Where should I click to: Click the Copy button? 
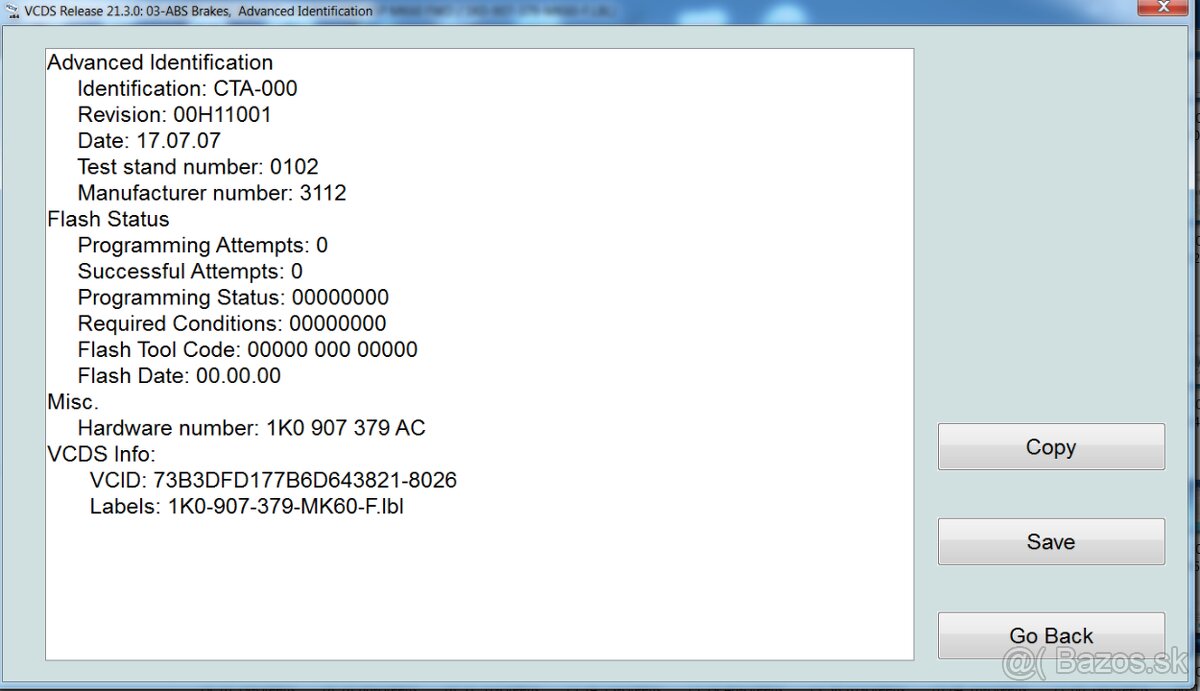pos(1051,447)
